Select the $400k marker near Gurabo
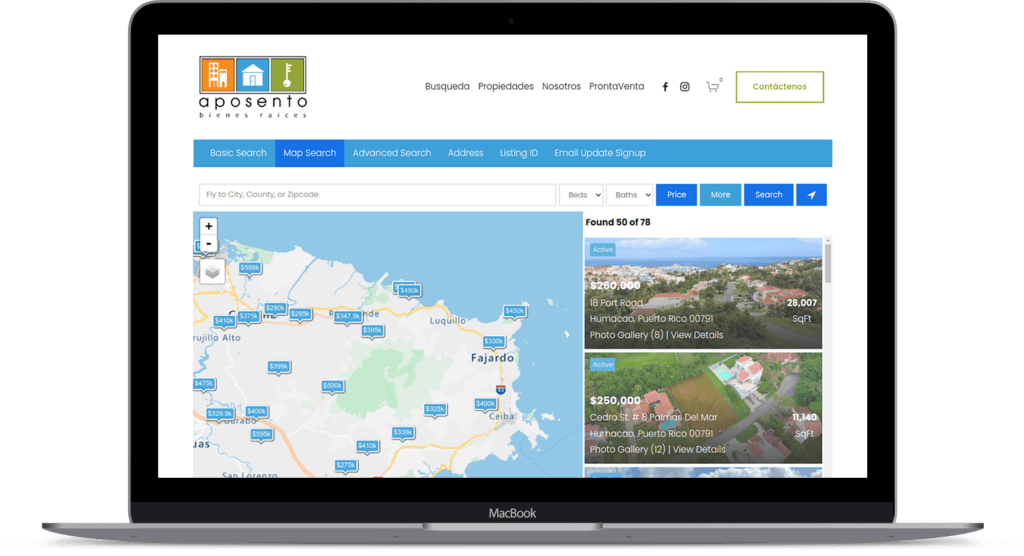This screenshot has height=556, width=1024. pyautogui.click(x=256, y=411)
